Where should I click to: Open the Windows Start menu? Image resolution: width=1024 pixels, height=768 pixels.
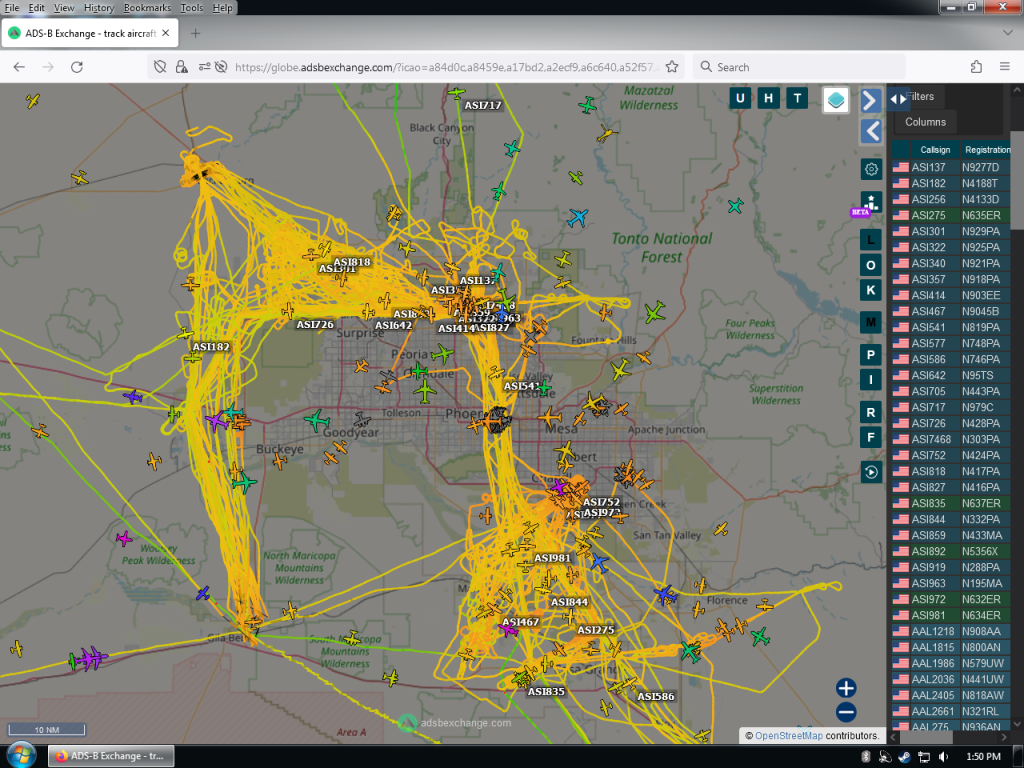tap(21, 756)
